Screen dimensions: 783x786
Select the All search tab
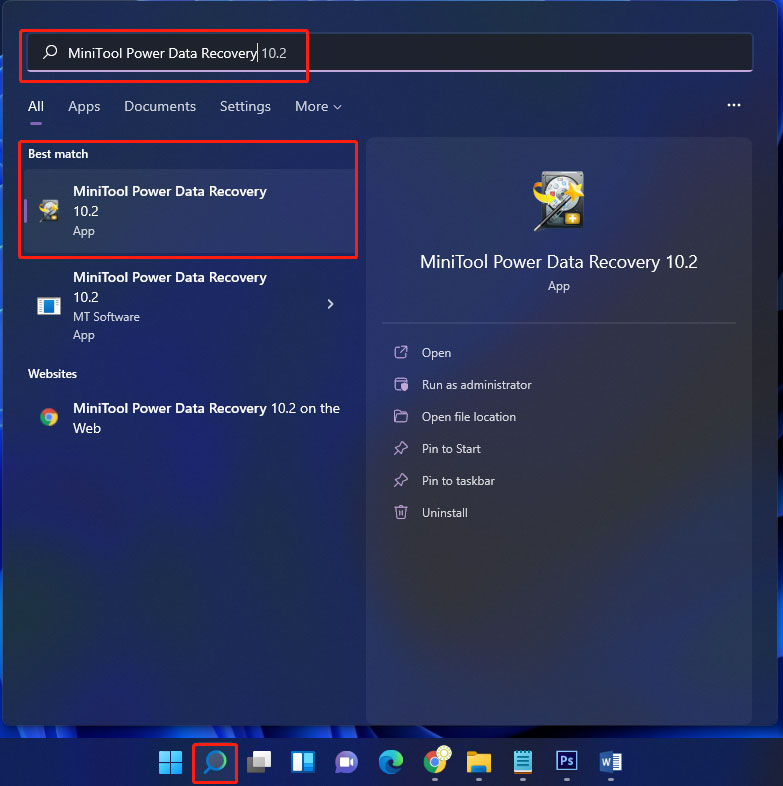[36, 107]
